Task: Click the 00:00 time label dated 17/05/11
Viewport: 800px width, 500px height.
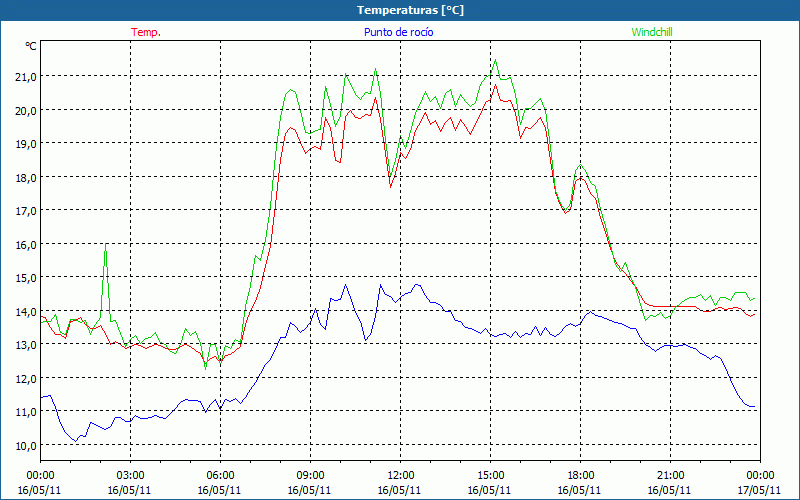Action: (x=760, y=475)
